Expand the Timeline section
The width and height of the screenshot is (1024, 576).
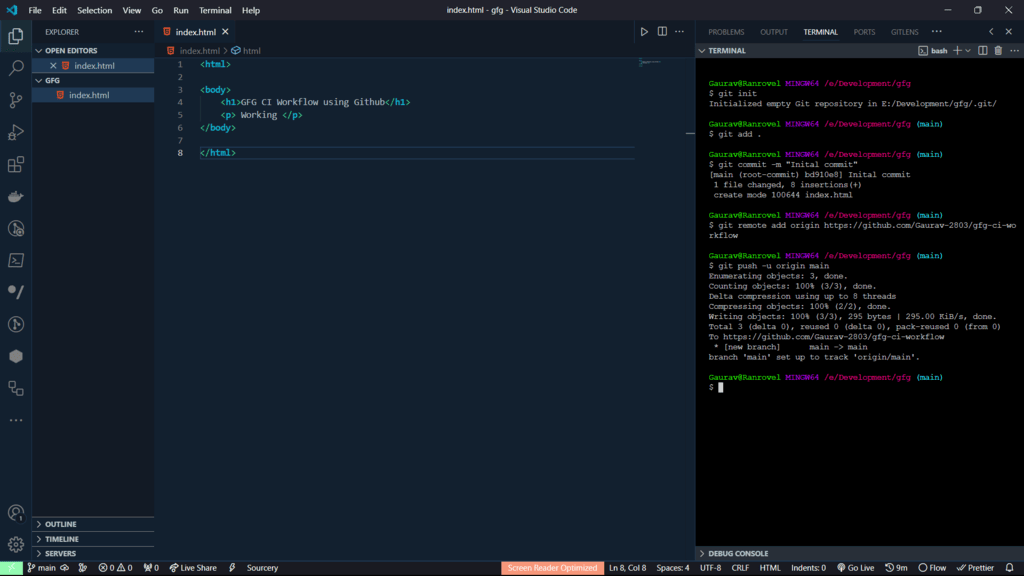(61, 539)
